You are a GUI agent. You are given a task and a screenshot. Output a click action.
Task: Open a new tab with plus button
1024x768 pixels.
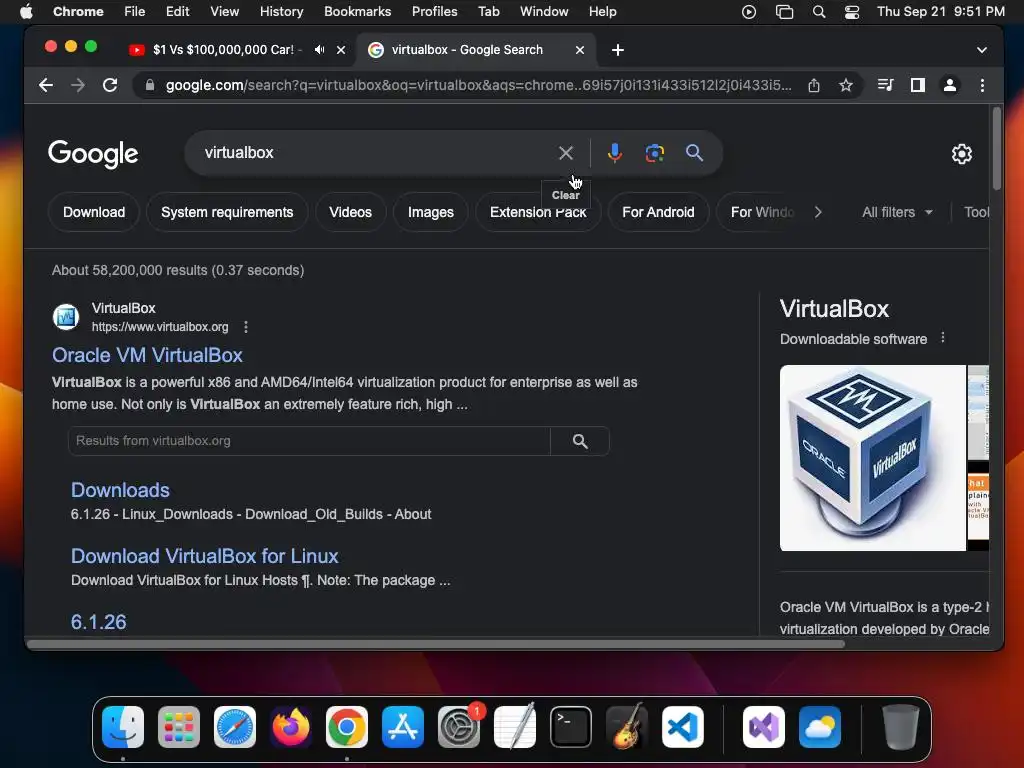617,50
